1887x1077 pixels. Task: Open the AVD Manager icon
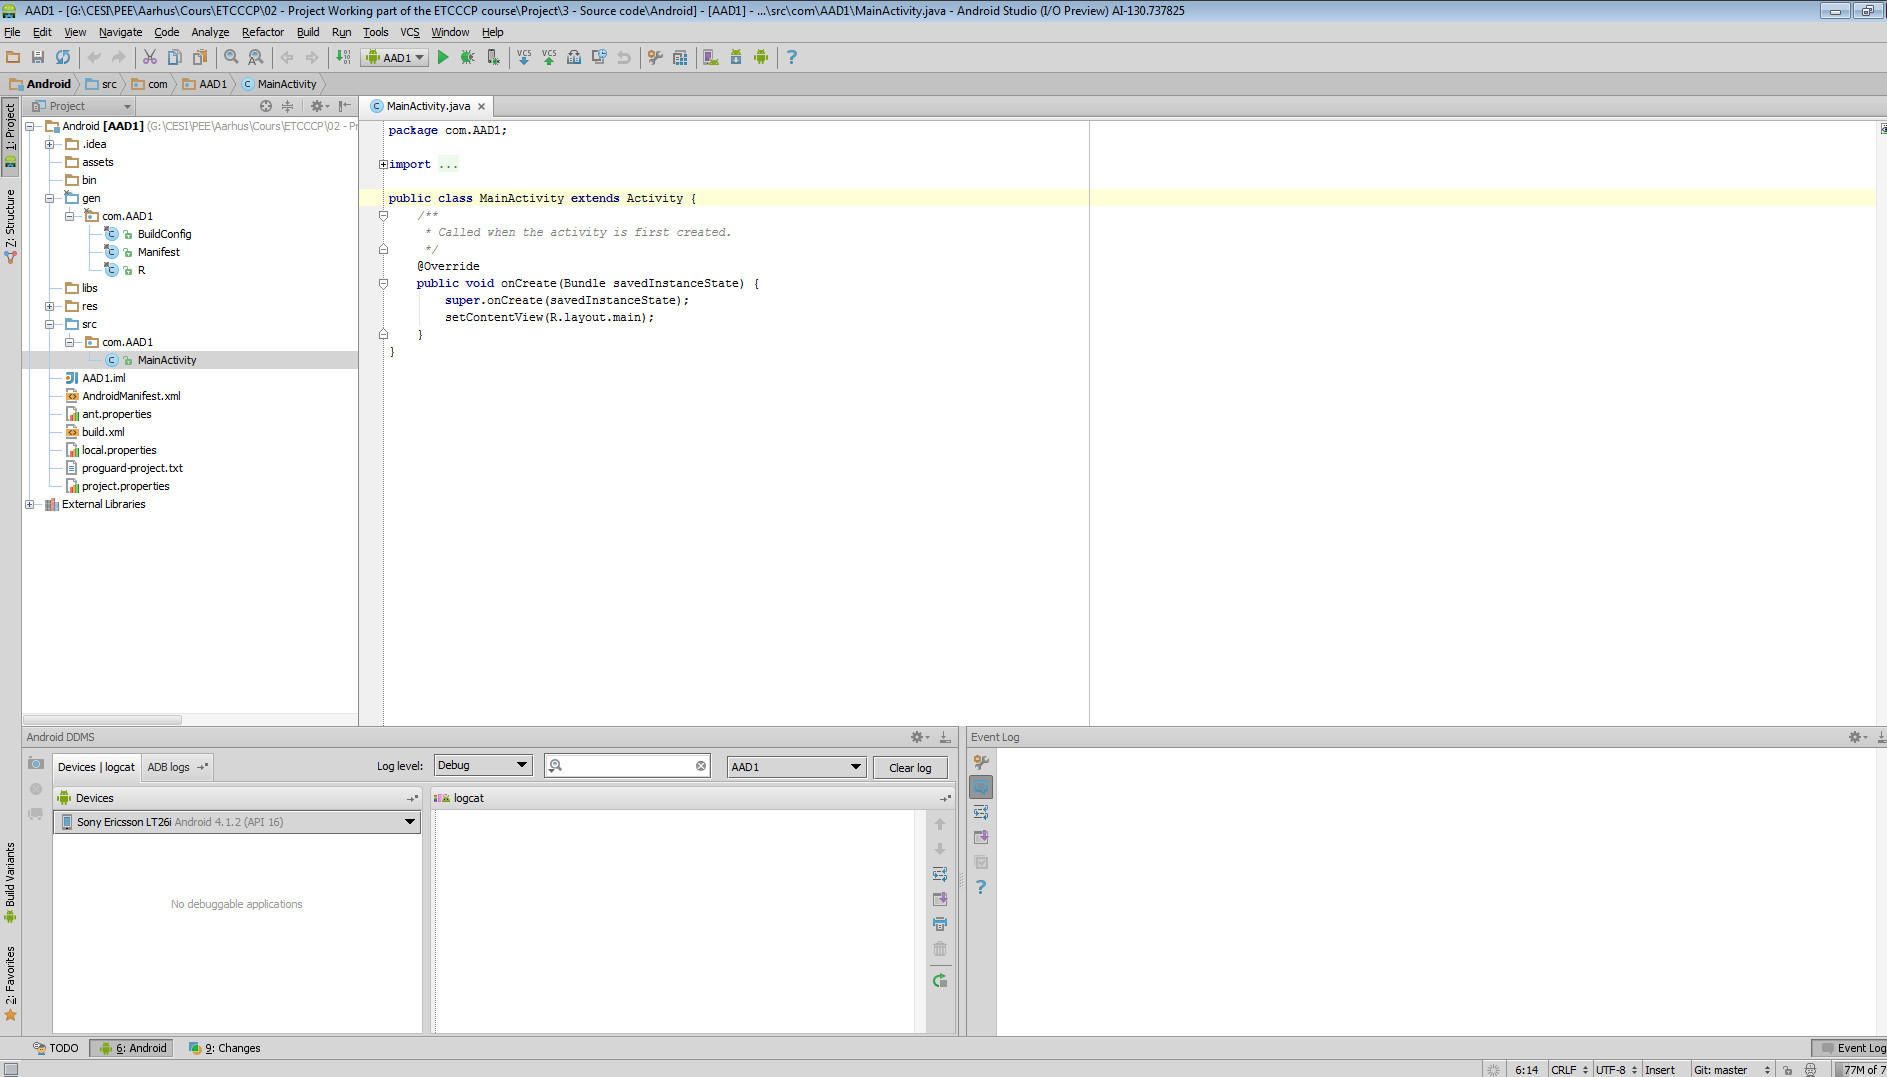711,57
